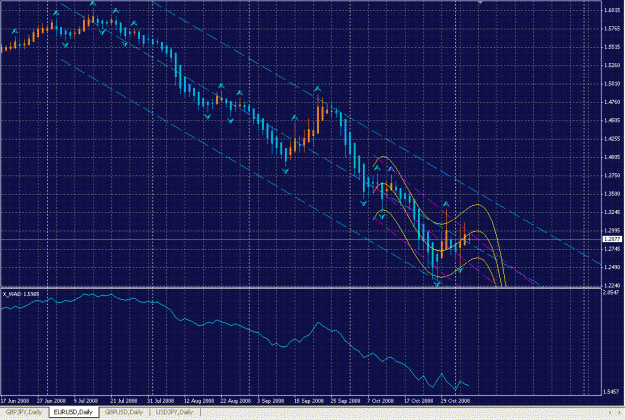625x420 pixels.
Task: Click the 7 Oct 2008 date label
Action: pos(380,401)
